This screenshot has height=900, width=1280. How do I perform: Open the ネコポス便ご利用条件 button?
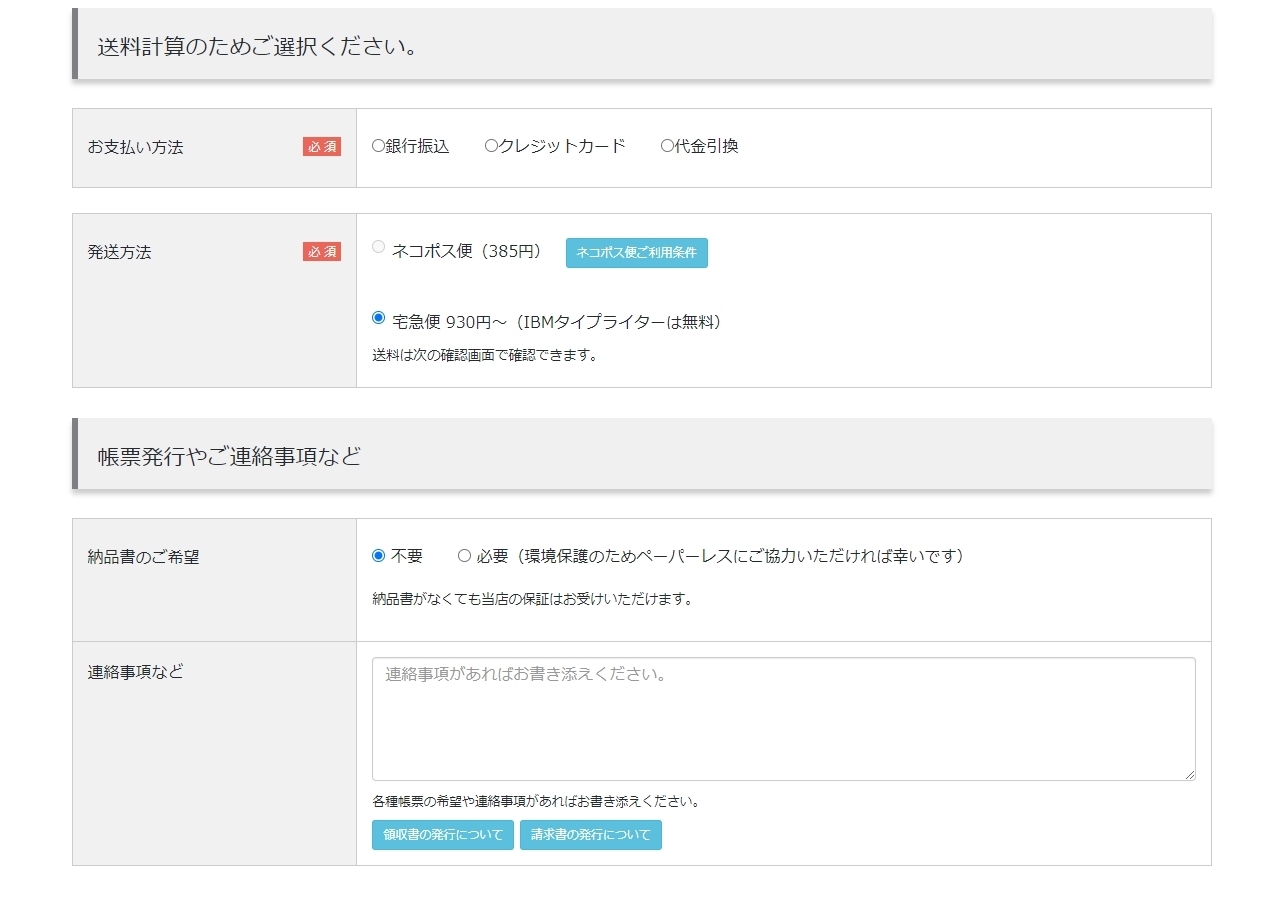[636, 253]
